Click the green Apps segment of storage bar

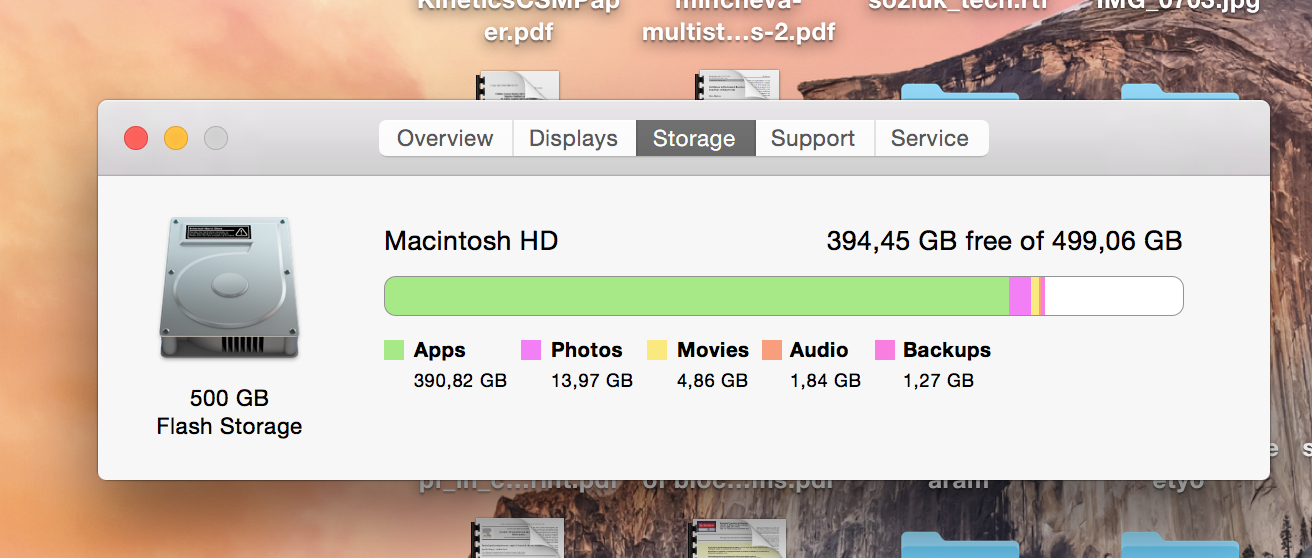click(x=697, y=297)
